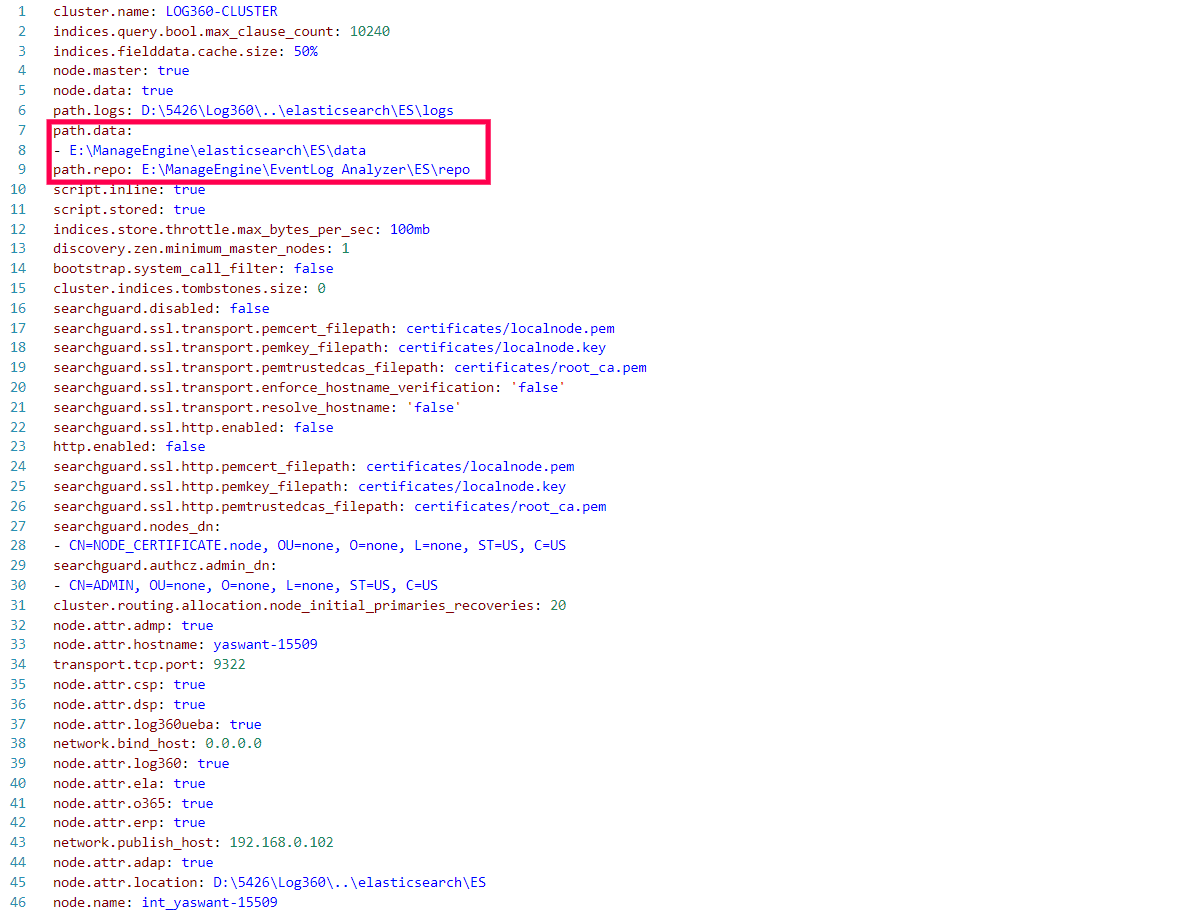The width and height of the screenshot is (1178, 912).
Task: Select the highlighted path.data block
Action: 270,149
